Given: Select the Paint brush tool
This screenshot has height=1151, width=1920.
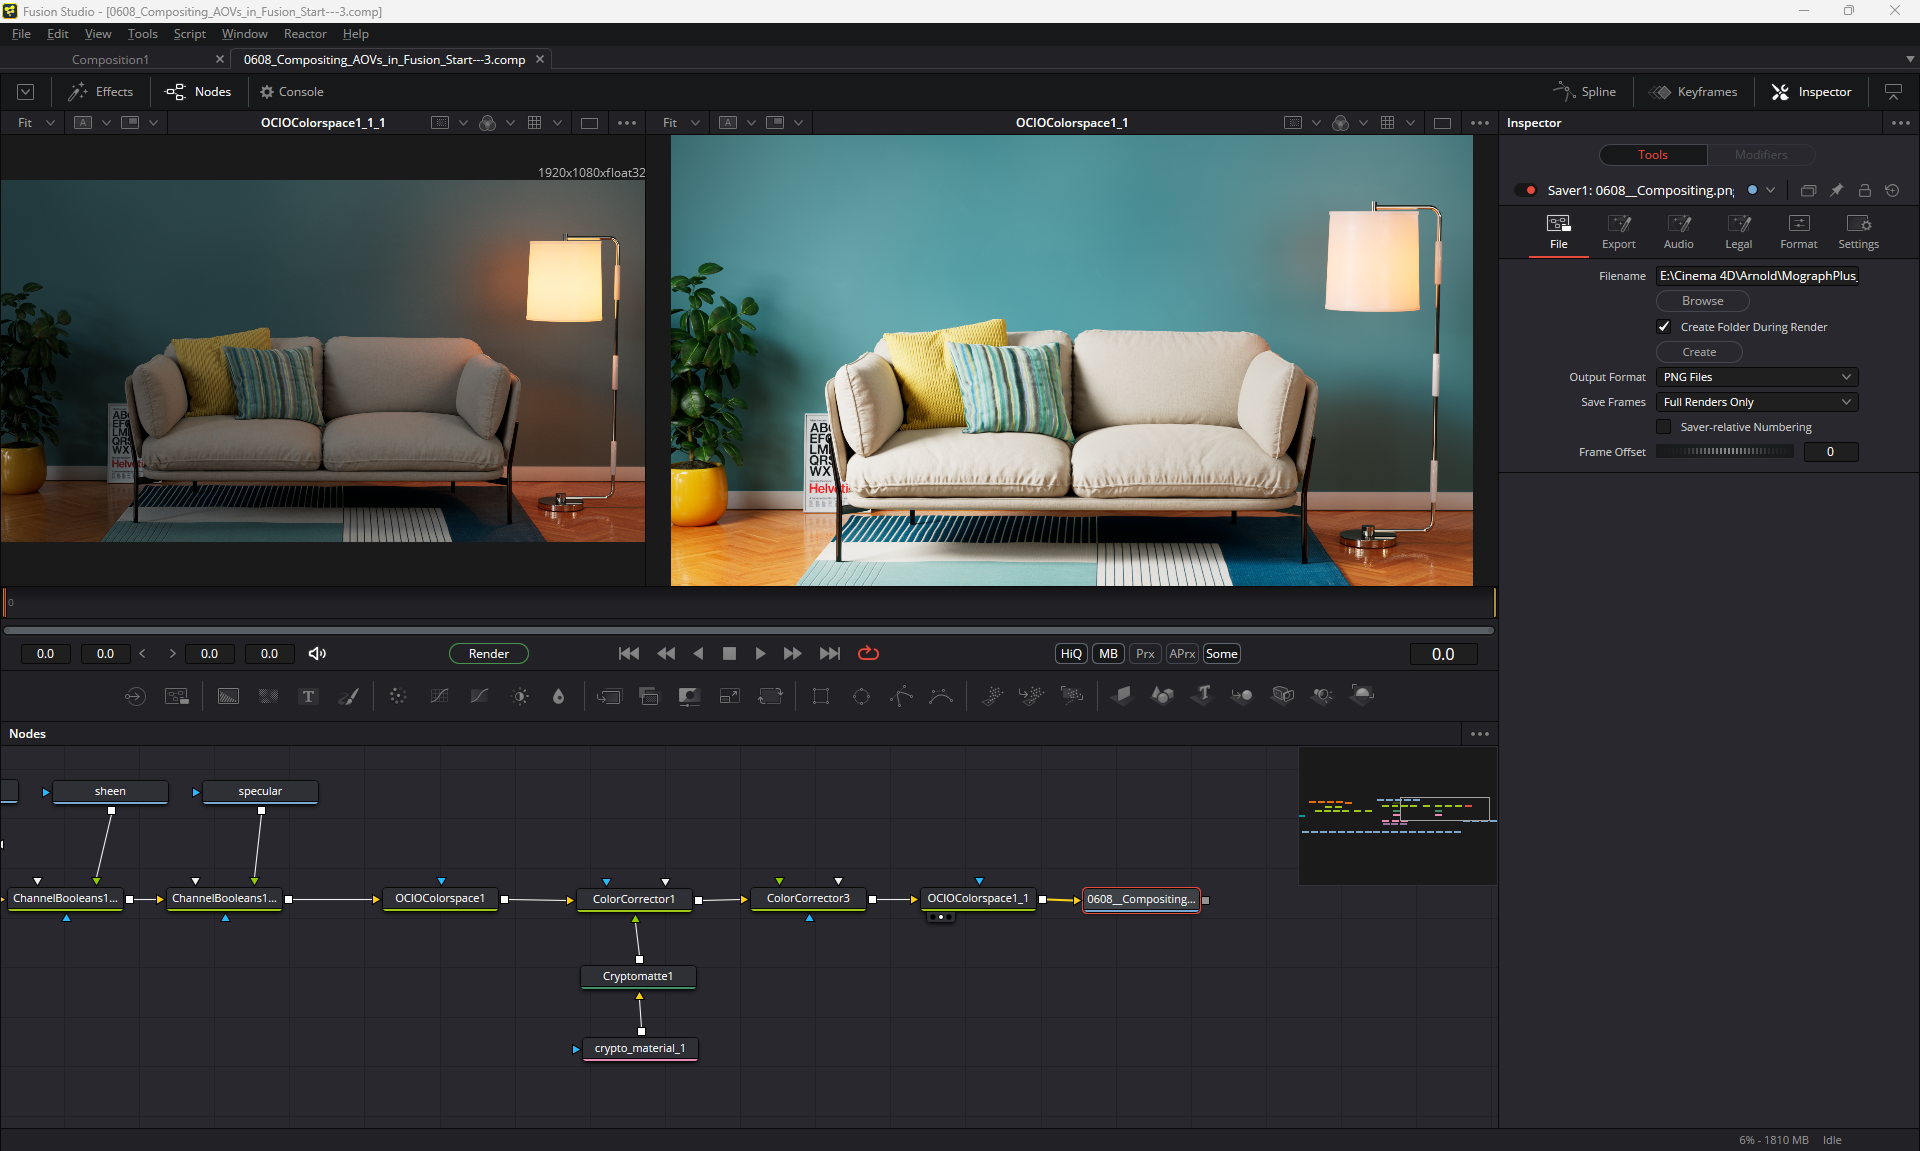Looking at the screenshot, I should pos(349,696).
